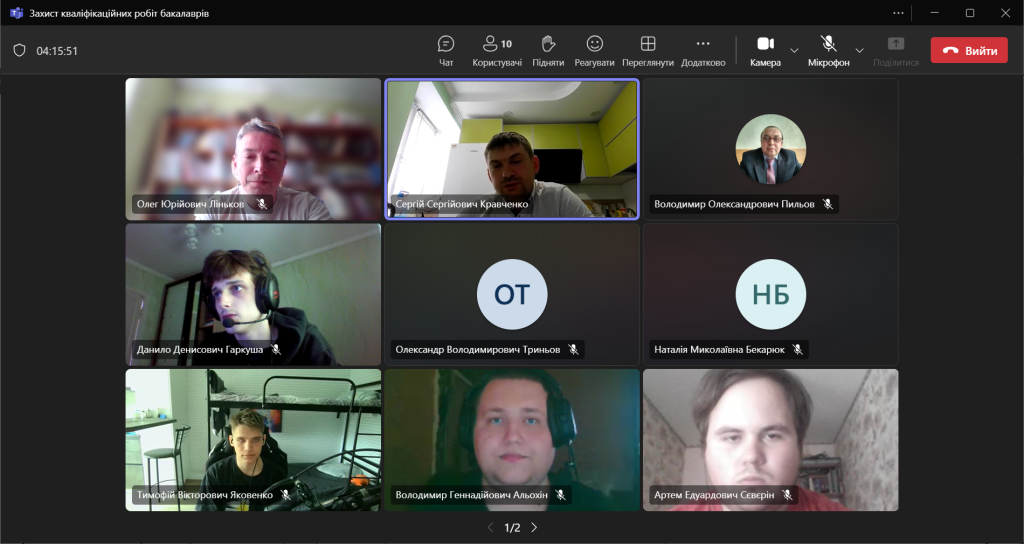Viewport: 1024px width, 544px height.
Task: Open Додатково more actions menu
Action: tap(703, 51)
